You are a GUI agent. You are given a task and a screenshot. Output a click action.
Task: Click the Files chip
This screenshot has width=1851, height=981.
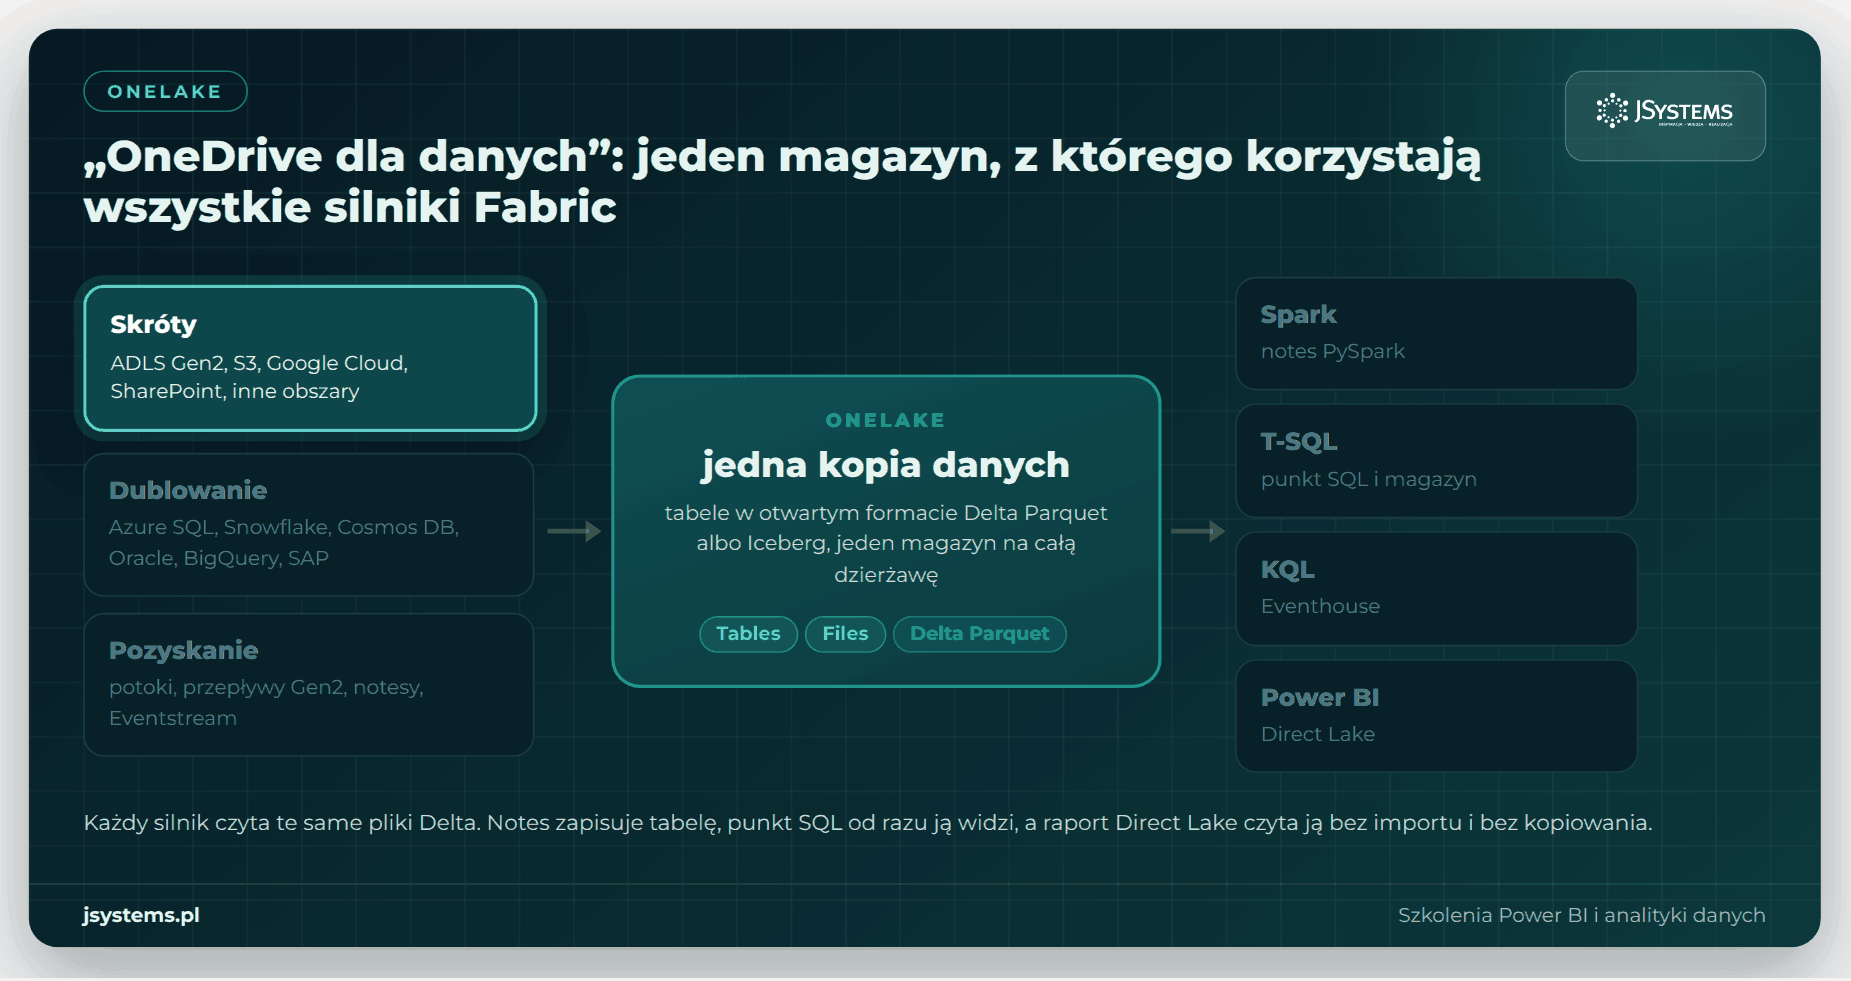click(x=845, y=634)
